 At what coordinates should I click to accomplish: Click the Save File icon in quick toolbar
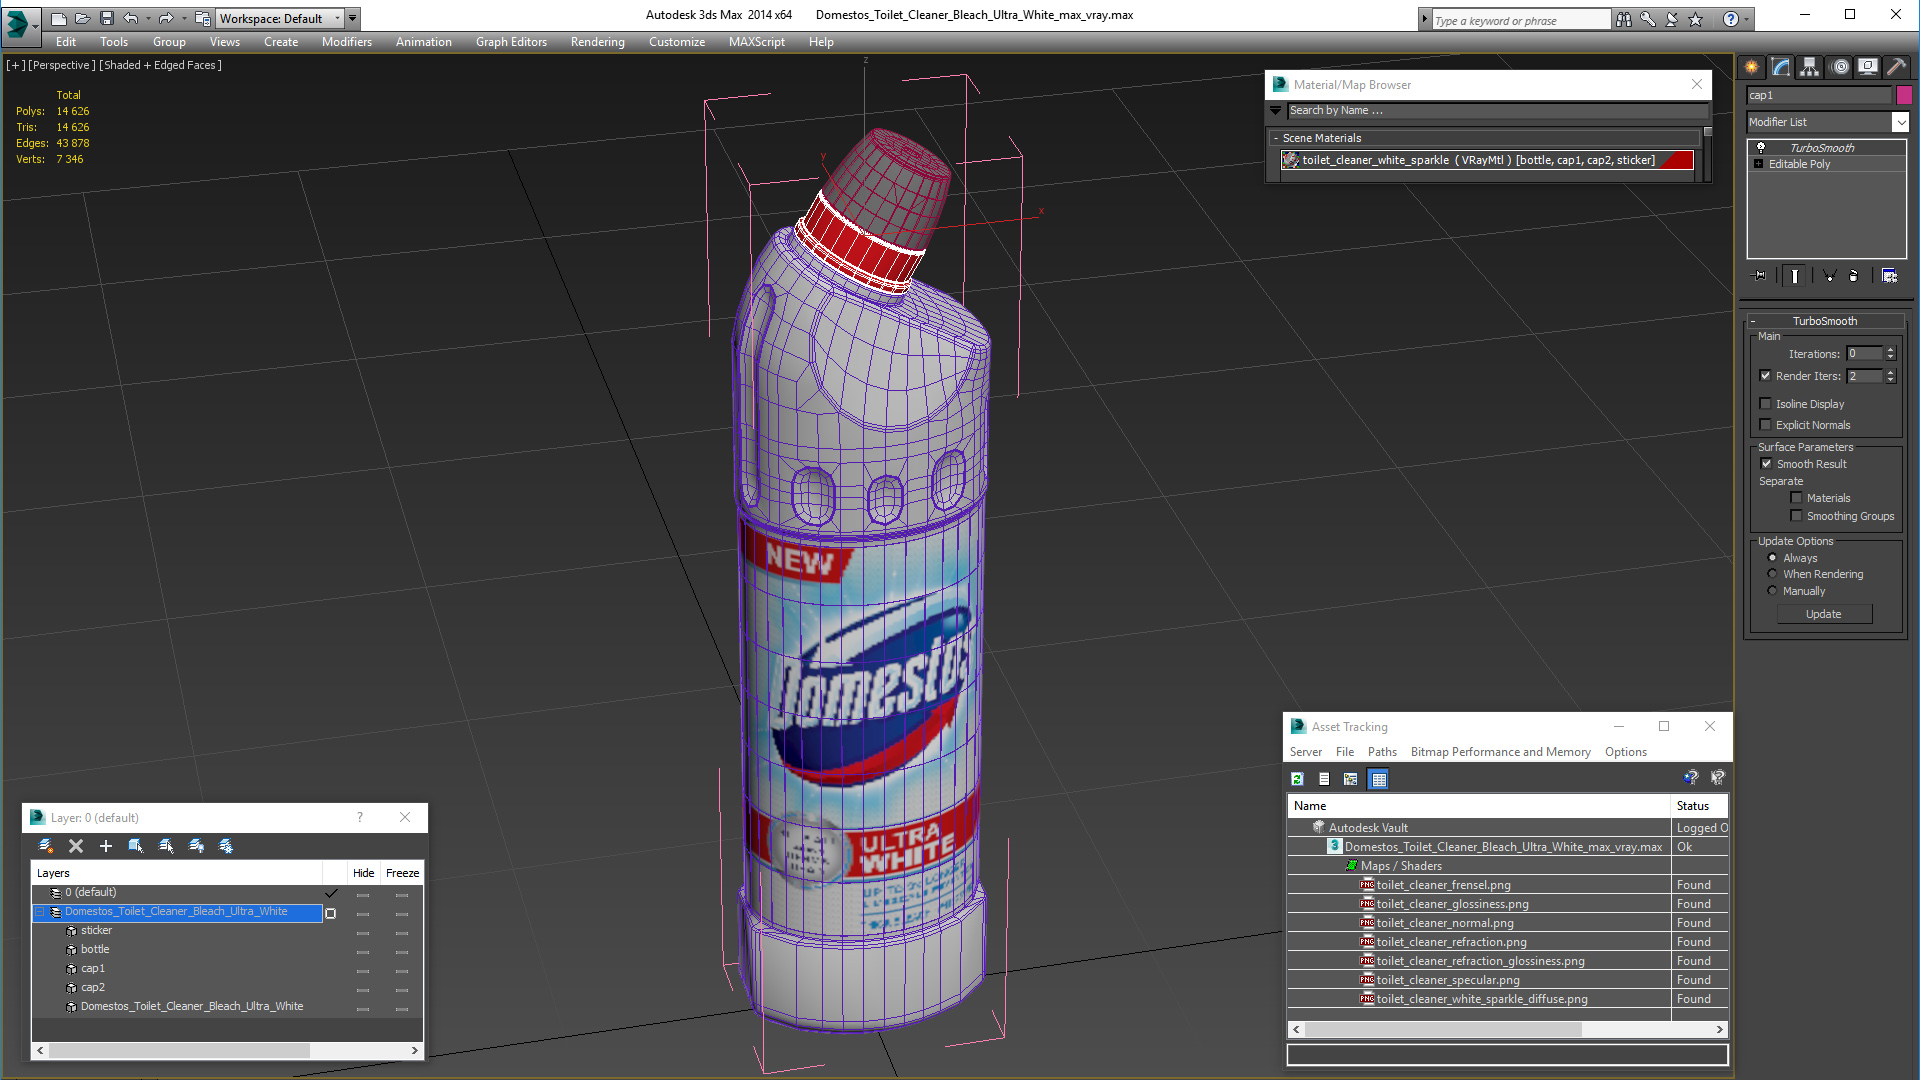coord(107,18)
